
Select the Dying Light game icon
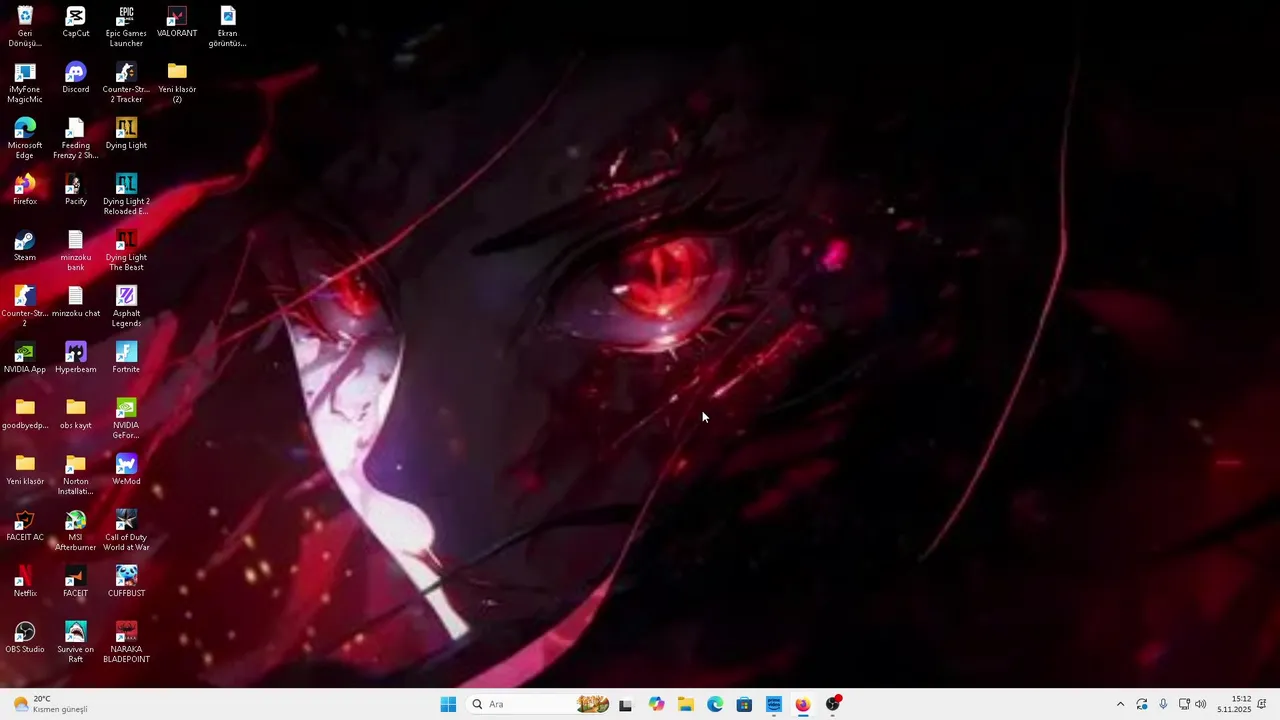126,134
